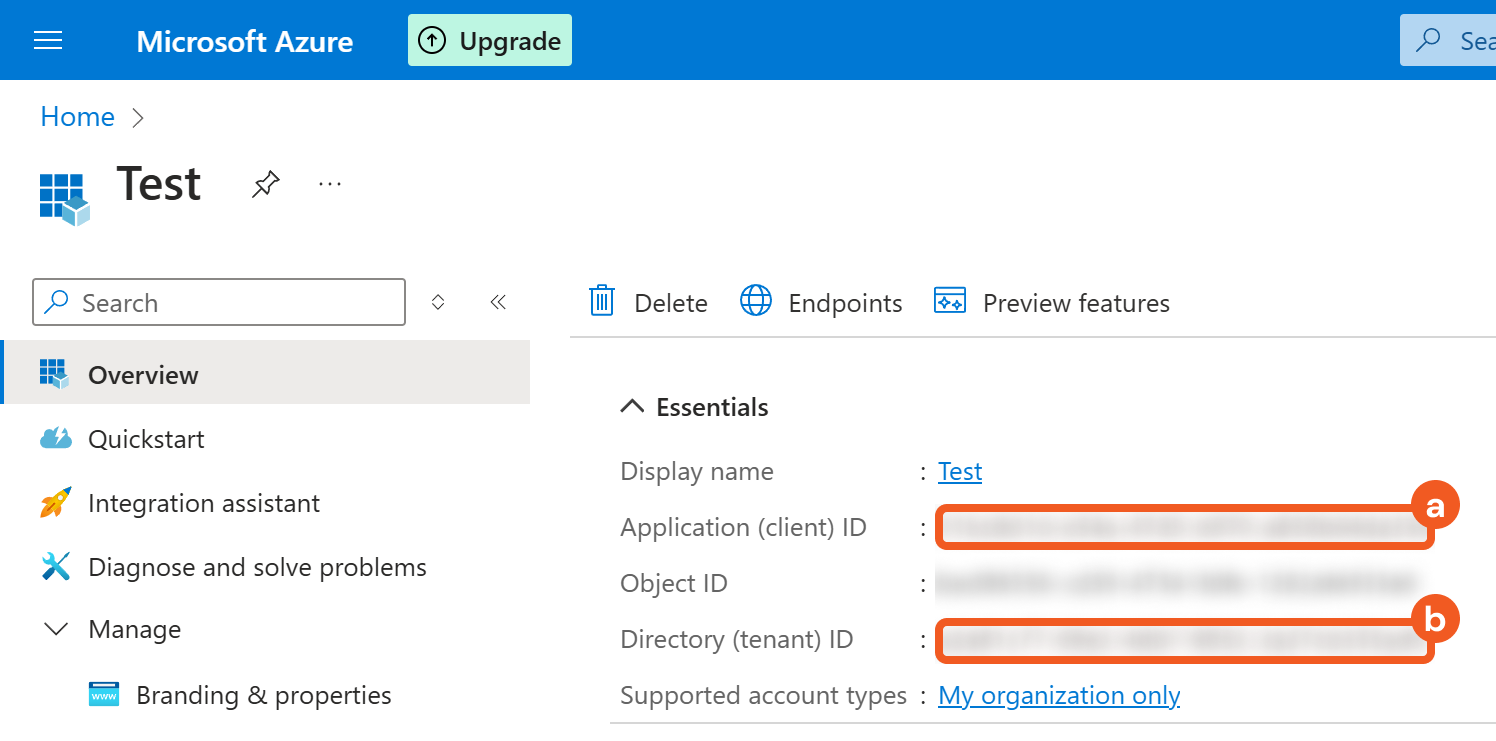
Task: Click the Diagnose and solve problems wrench icon
Action: tap(55, 567)
